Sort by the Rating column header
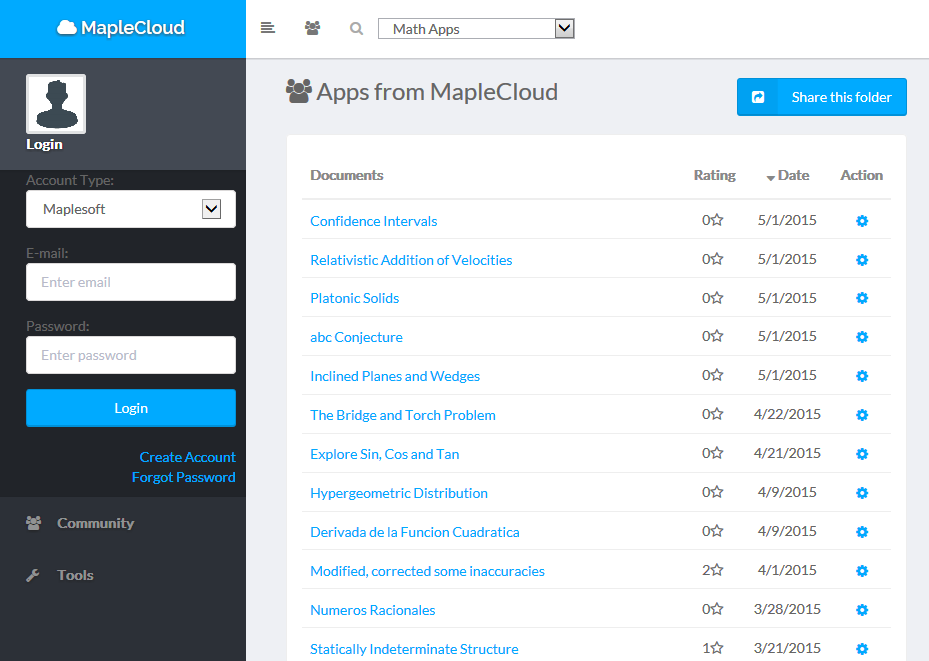The width and height of the screenshot is (929, 661). [715, 175]
